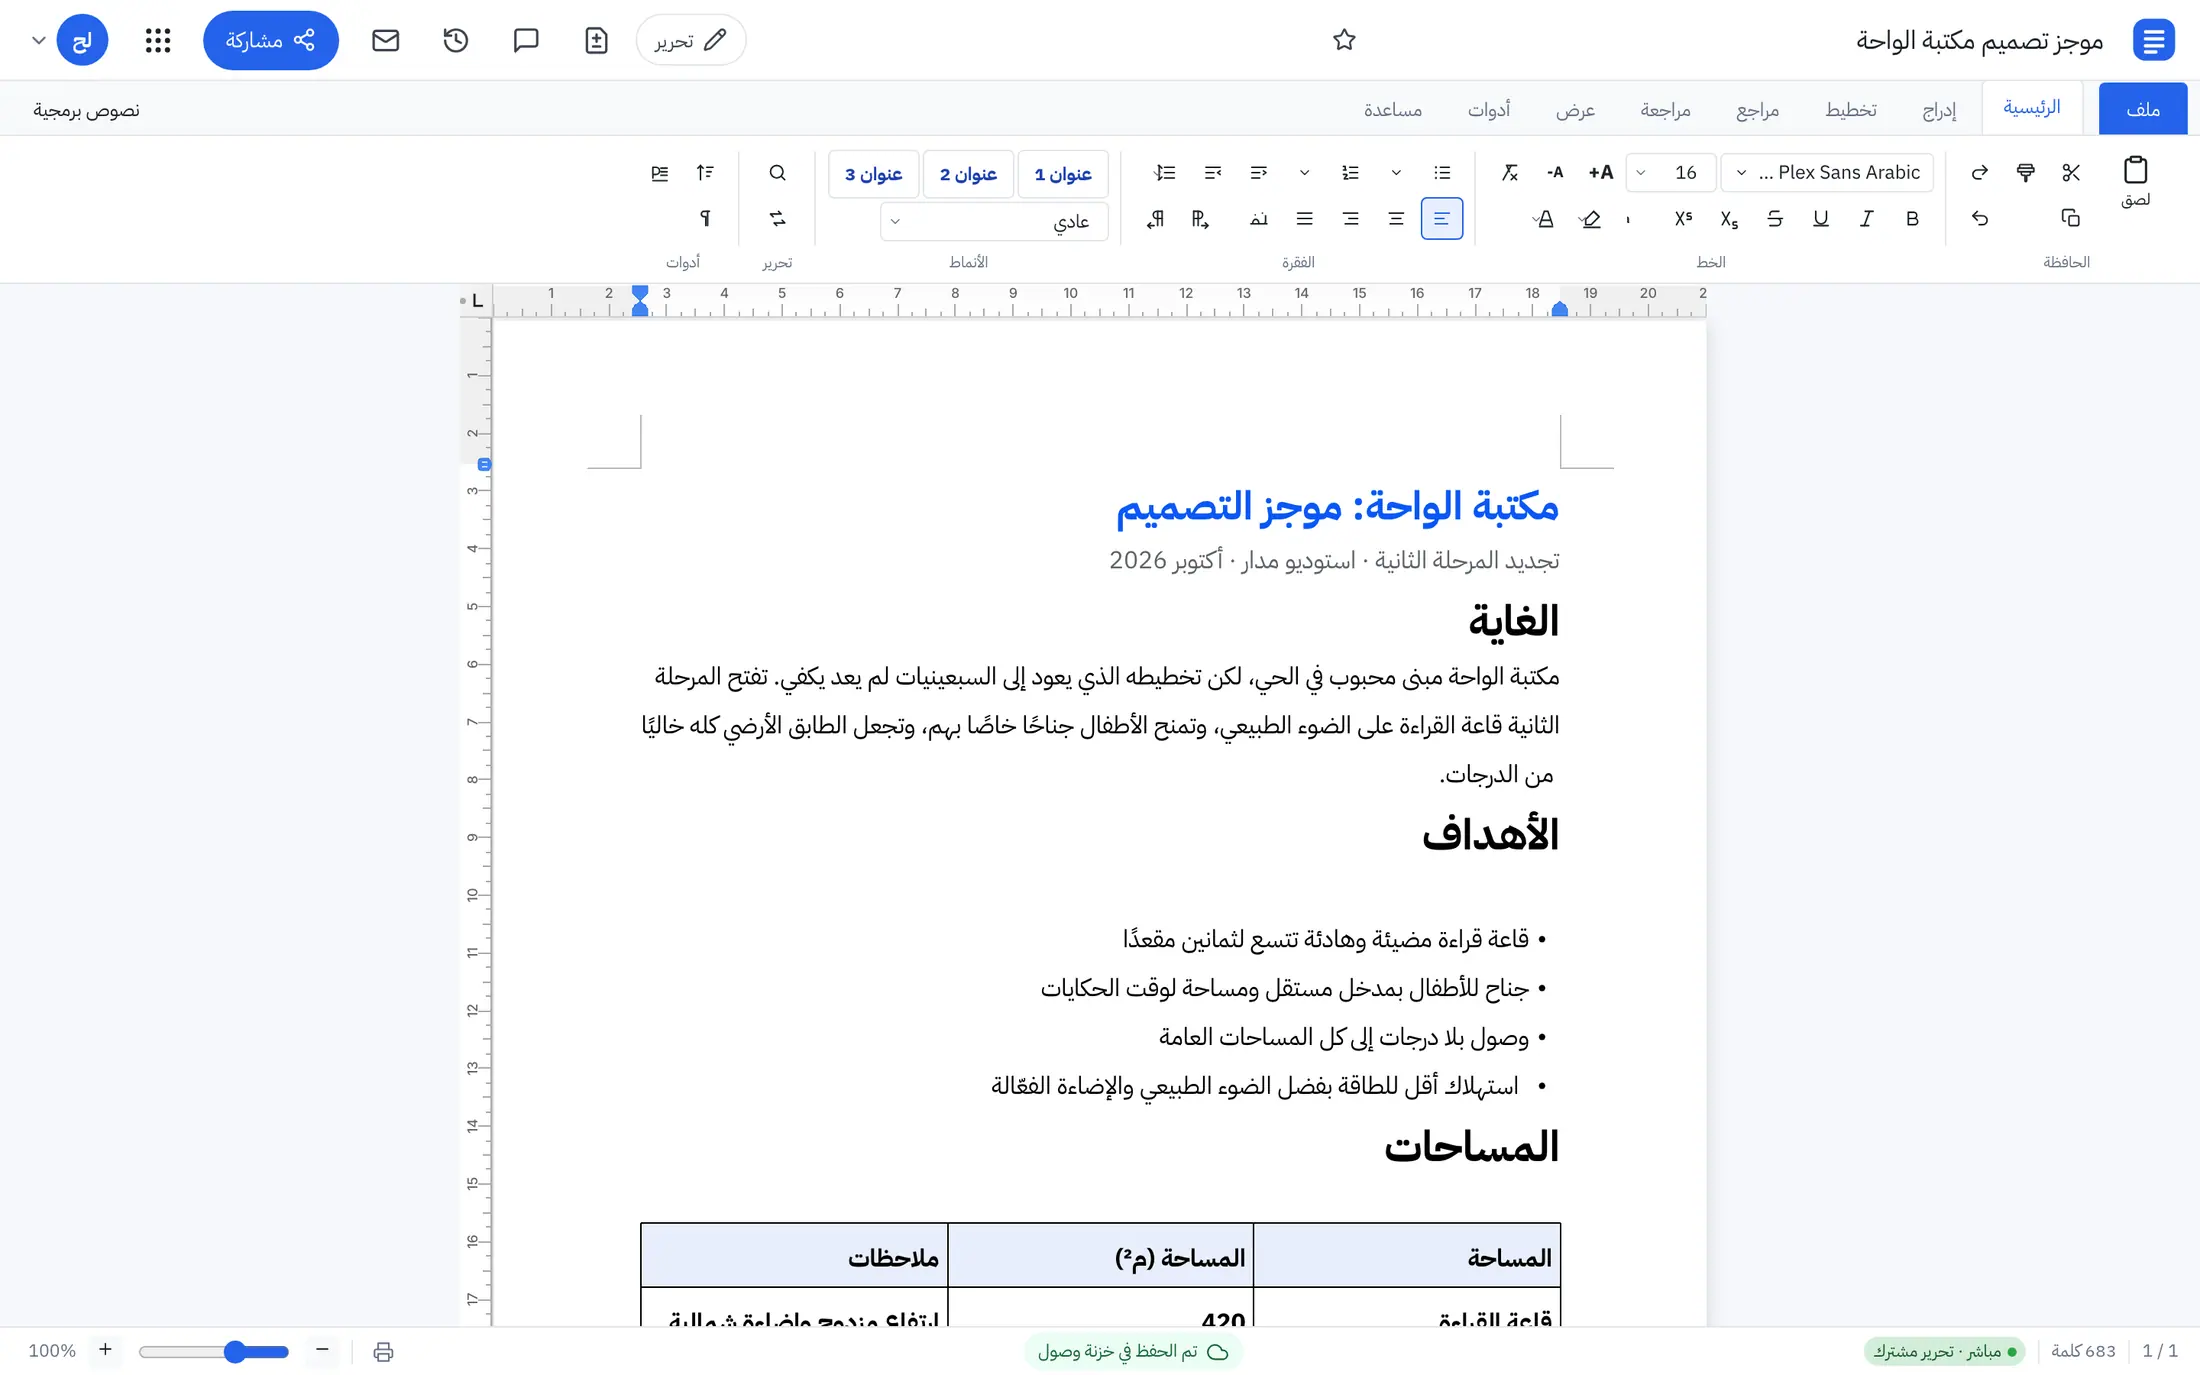Toggle show paragraph marks ¶
Screen dimensions: 2200x1375
[x=705, y=218]
